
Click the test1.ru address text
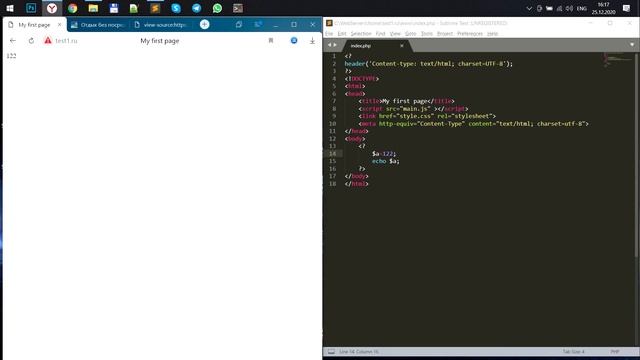[x=66, y=41]
